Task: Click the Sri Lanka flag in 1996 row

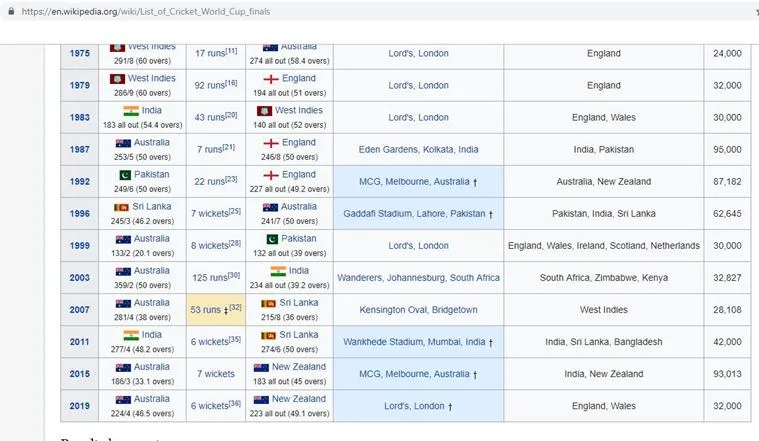Action: pyautogui.click(x=121, y=207)
